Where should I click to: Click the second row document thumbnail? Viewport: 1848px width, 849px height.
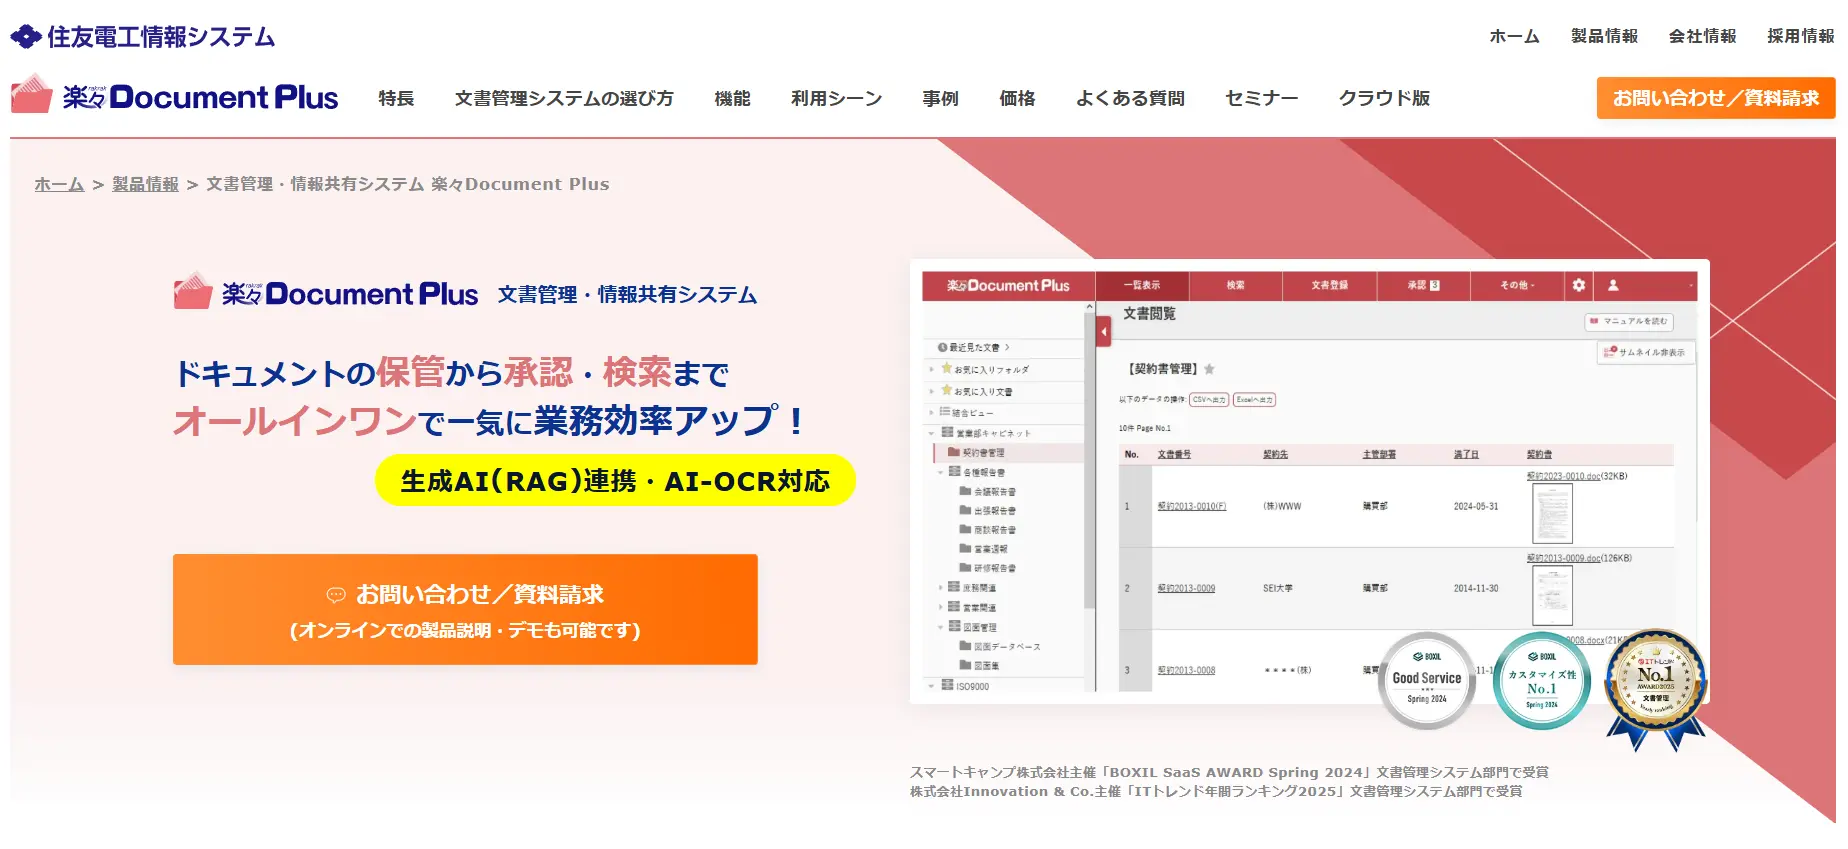1552,595
